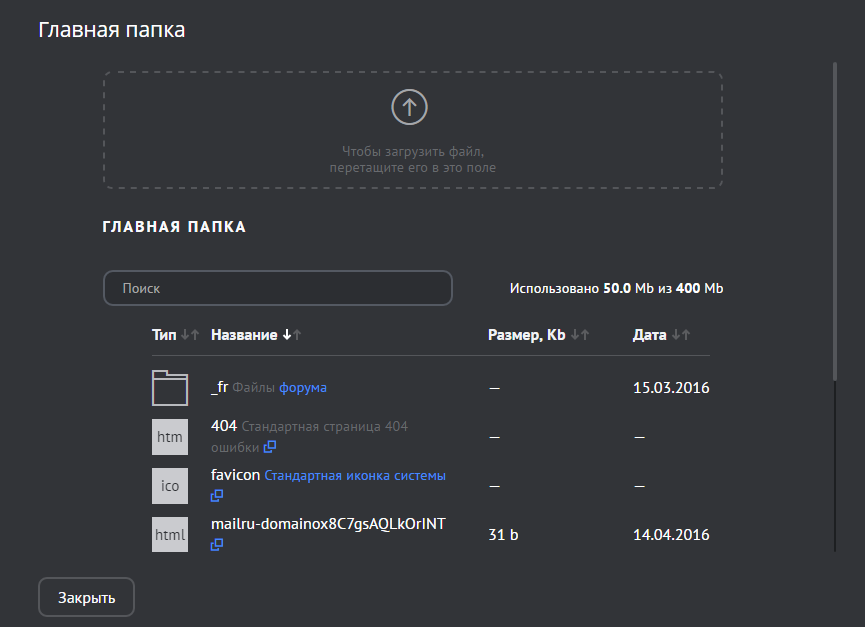Screen dimensions: 865x627
Task: Open the Стандартная иконка системы link
Action: (x=355, y=476)
